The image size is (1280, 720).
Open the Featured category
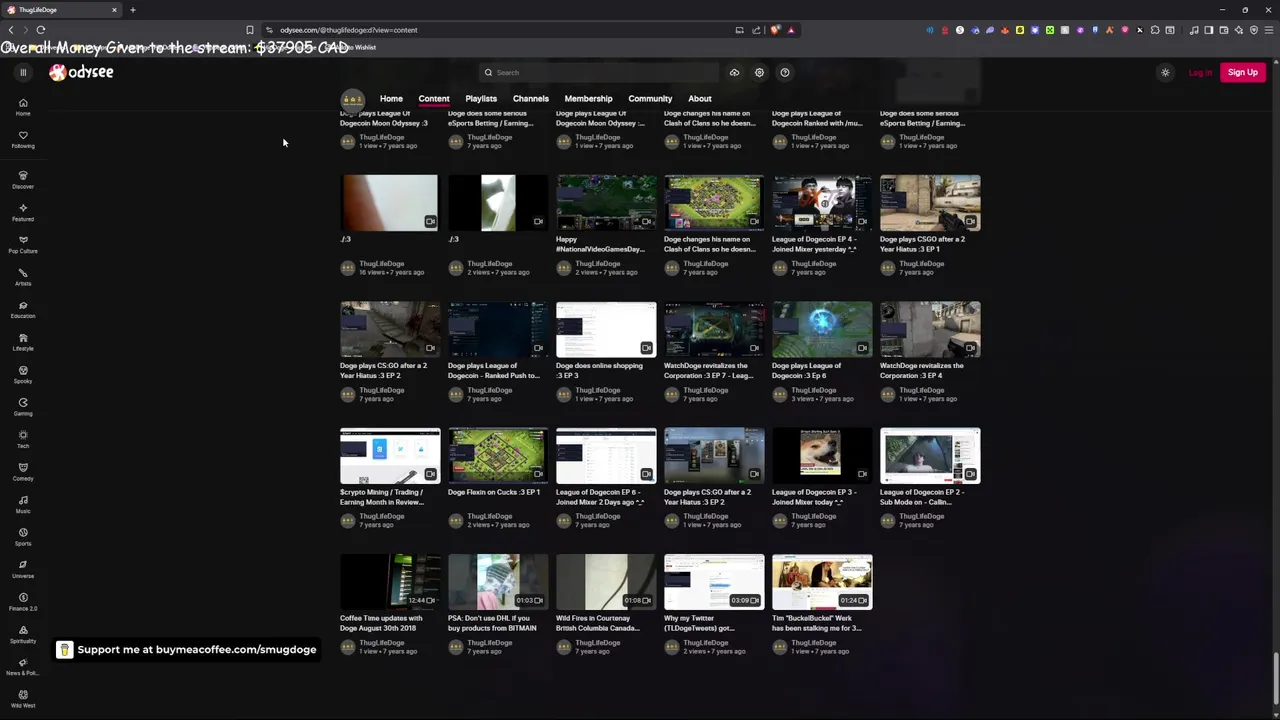pyautogui.click(x=23, y=213)
